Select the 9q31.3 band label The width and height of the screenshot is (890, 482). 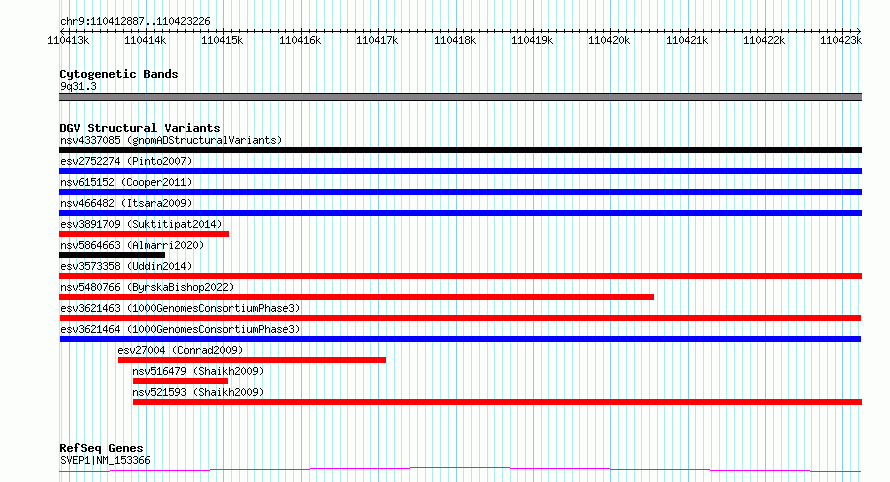tap(78, 86)
